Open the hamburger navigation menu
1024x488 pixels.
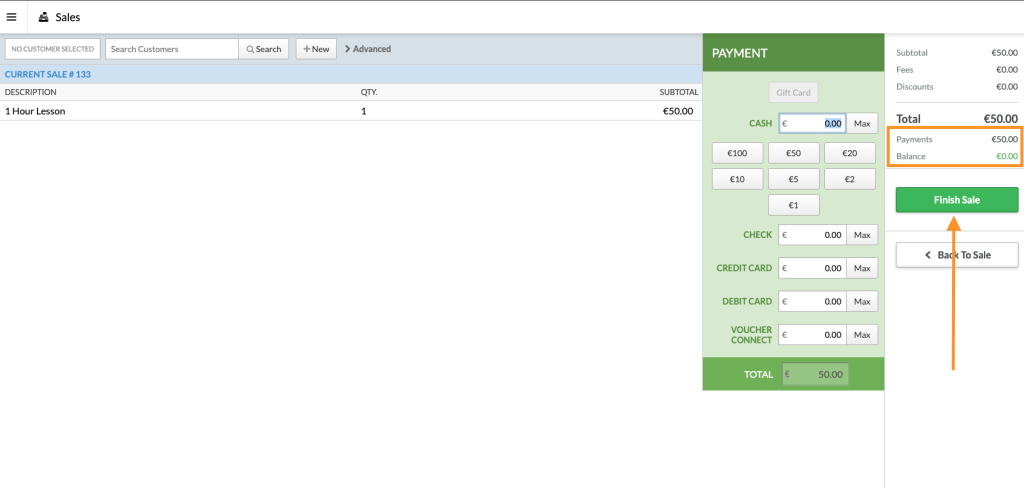(x=12, y=17)
